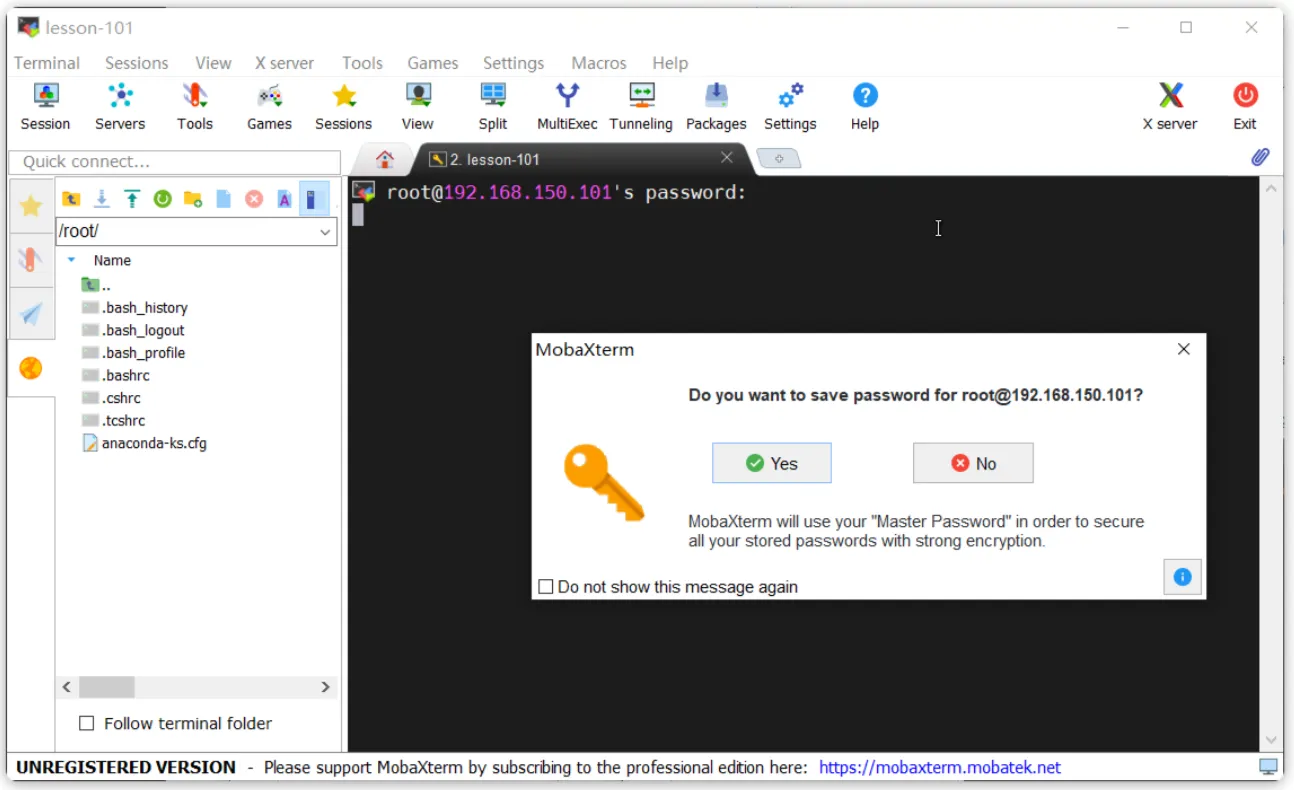Viewport: 1294px width, 790px height.
Task: Open the Games menu
Action: coord(433,63)
